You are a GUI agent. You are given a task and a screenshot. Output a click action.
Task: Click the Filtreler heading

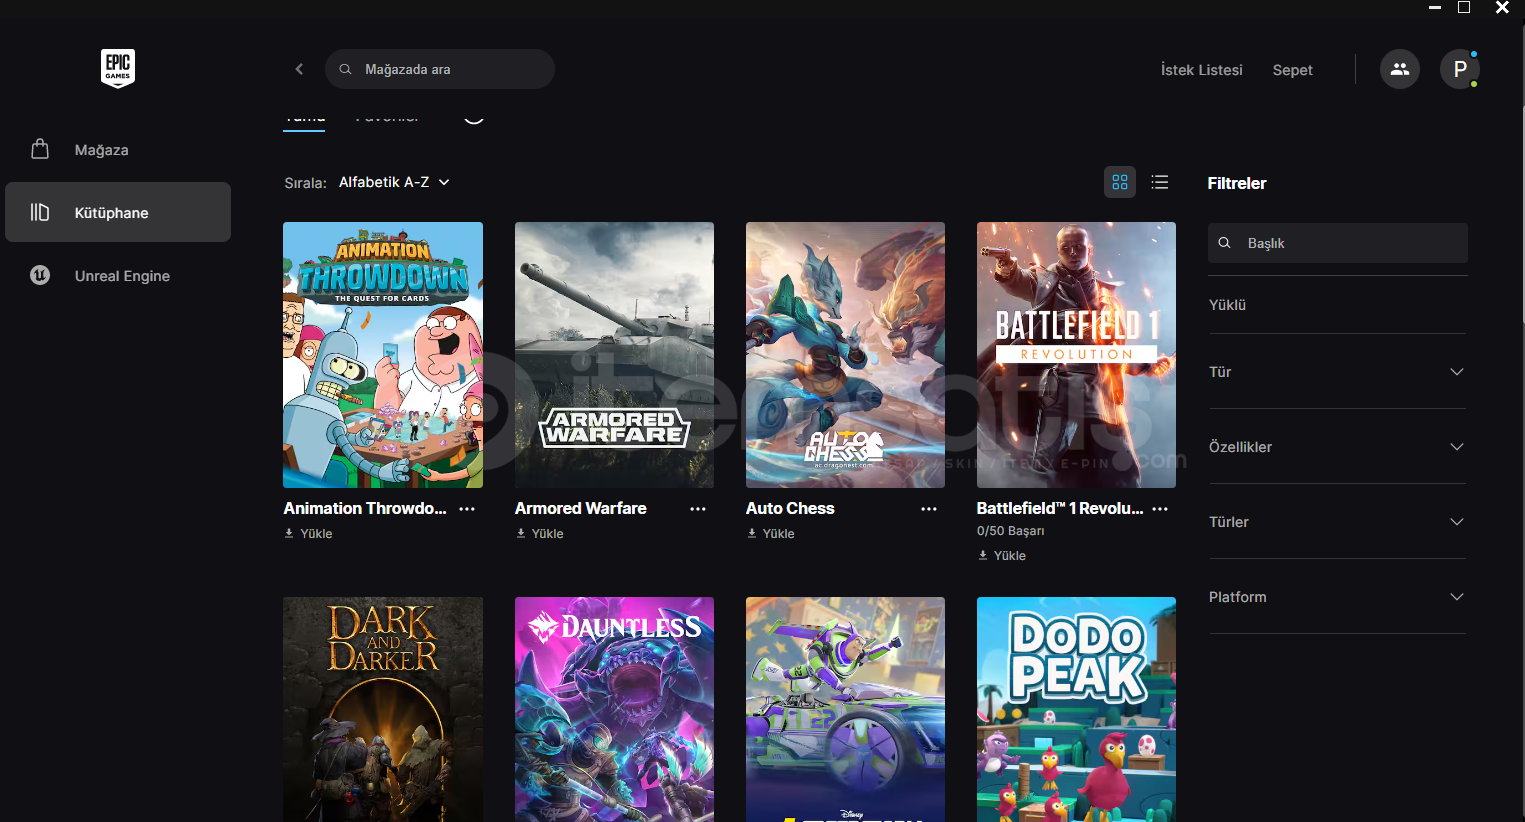pos(1237,183)
